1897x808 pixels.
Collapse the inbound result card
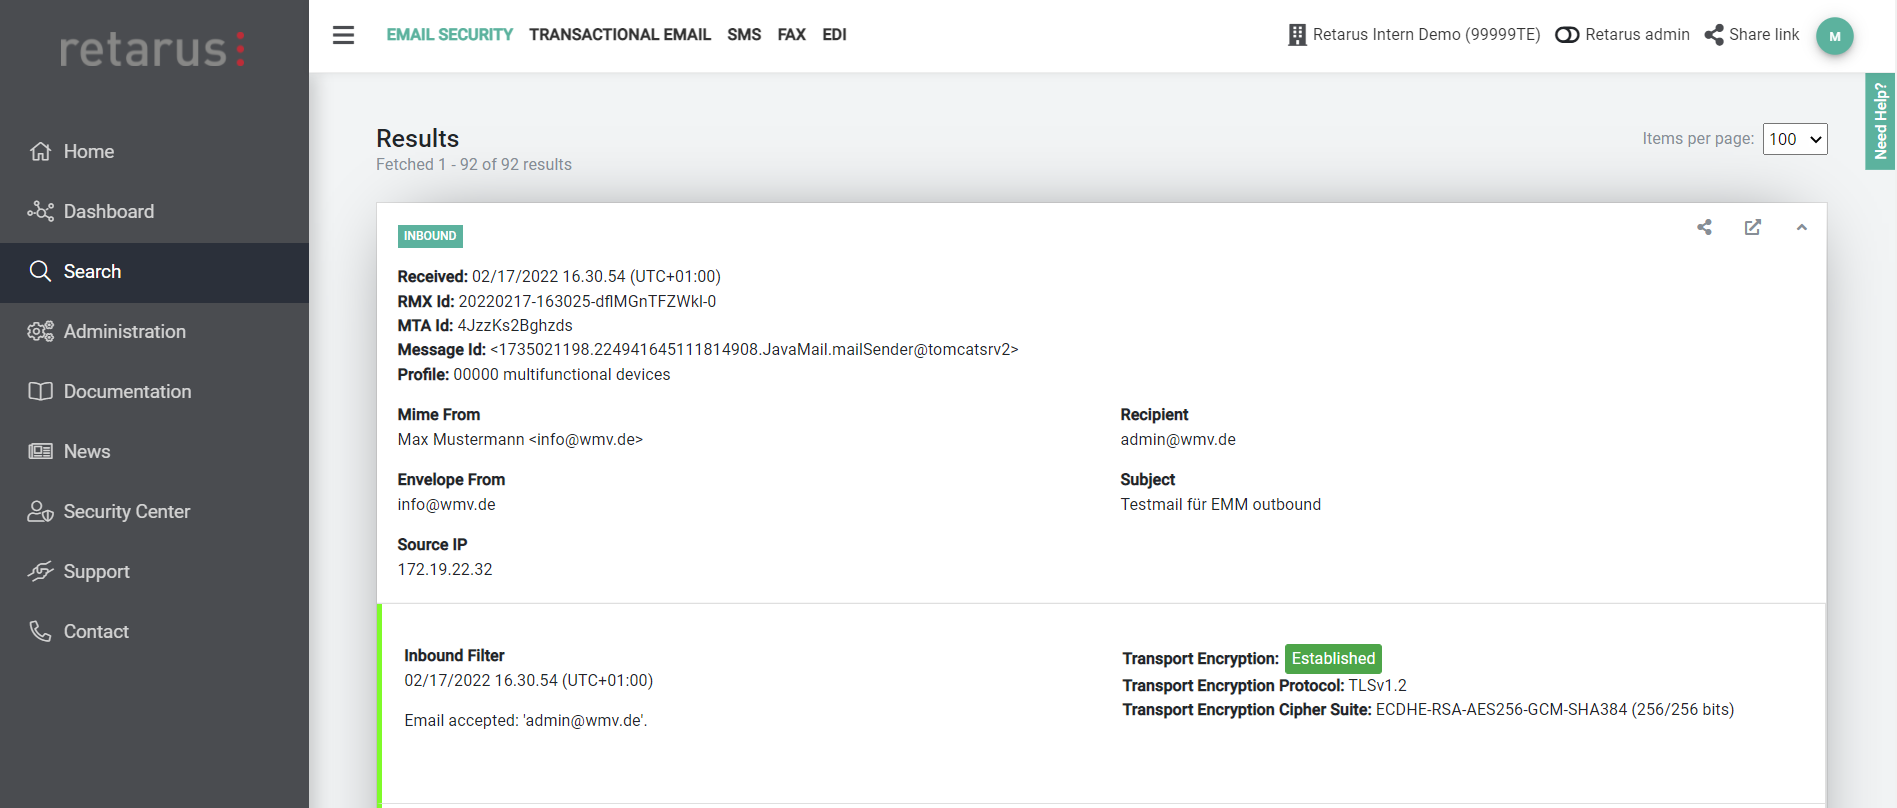coord(1802,228)
